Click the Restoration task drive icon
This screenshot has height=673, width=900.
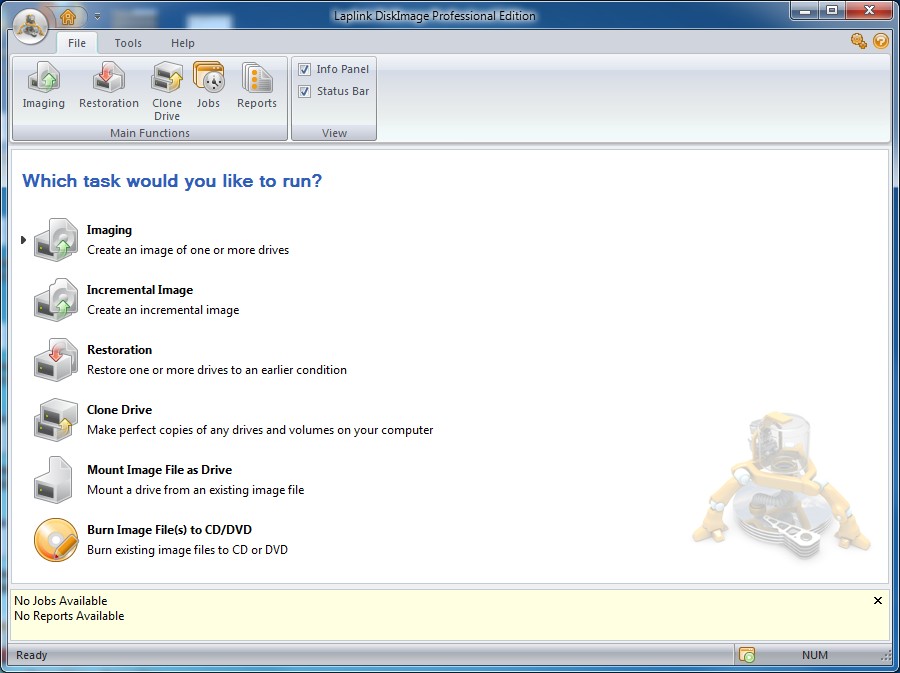[56, 360]
